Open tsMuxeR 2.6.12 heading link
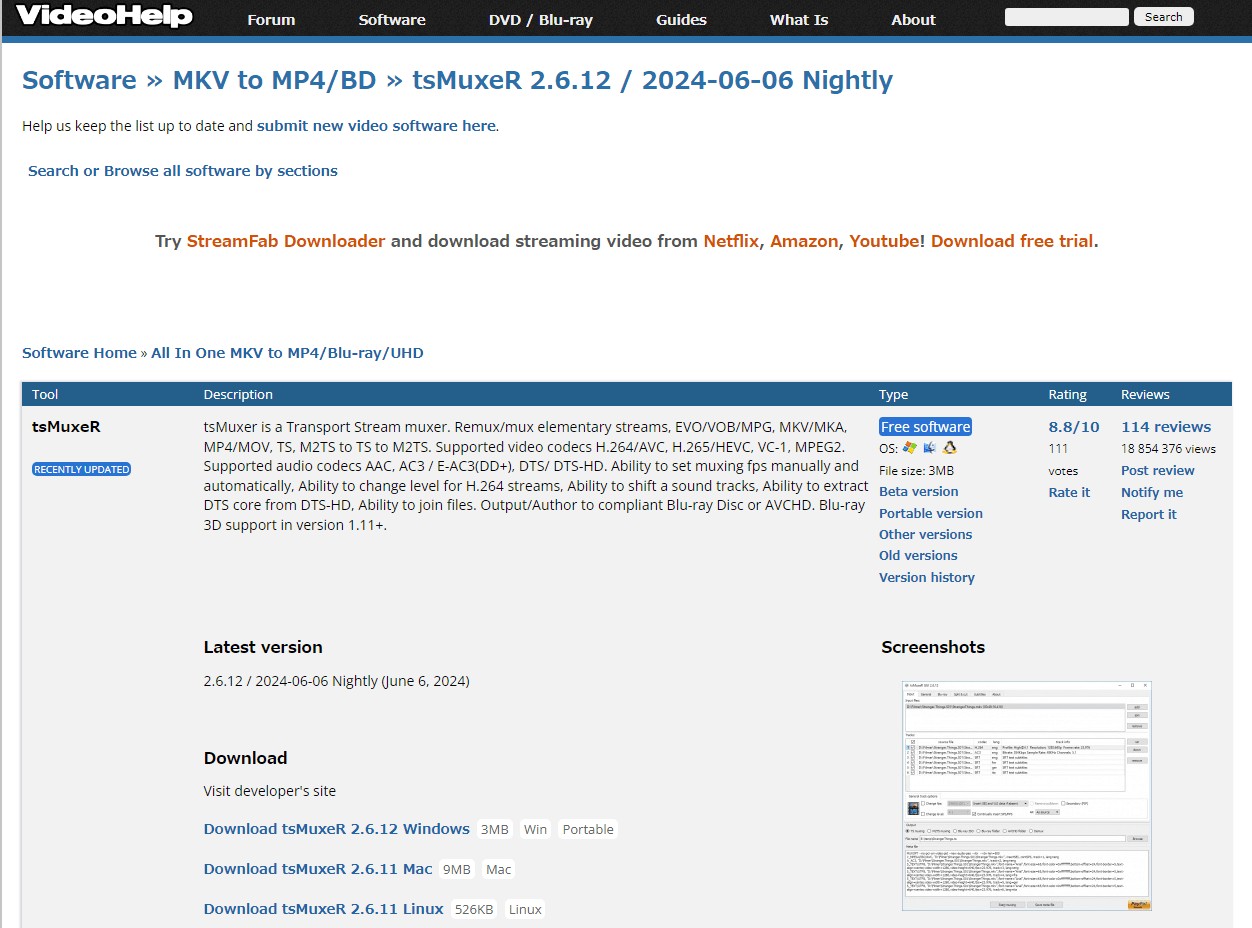This screenshot has width=1252, height=928. tap(653, 80)
